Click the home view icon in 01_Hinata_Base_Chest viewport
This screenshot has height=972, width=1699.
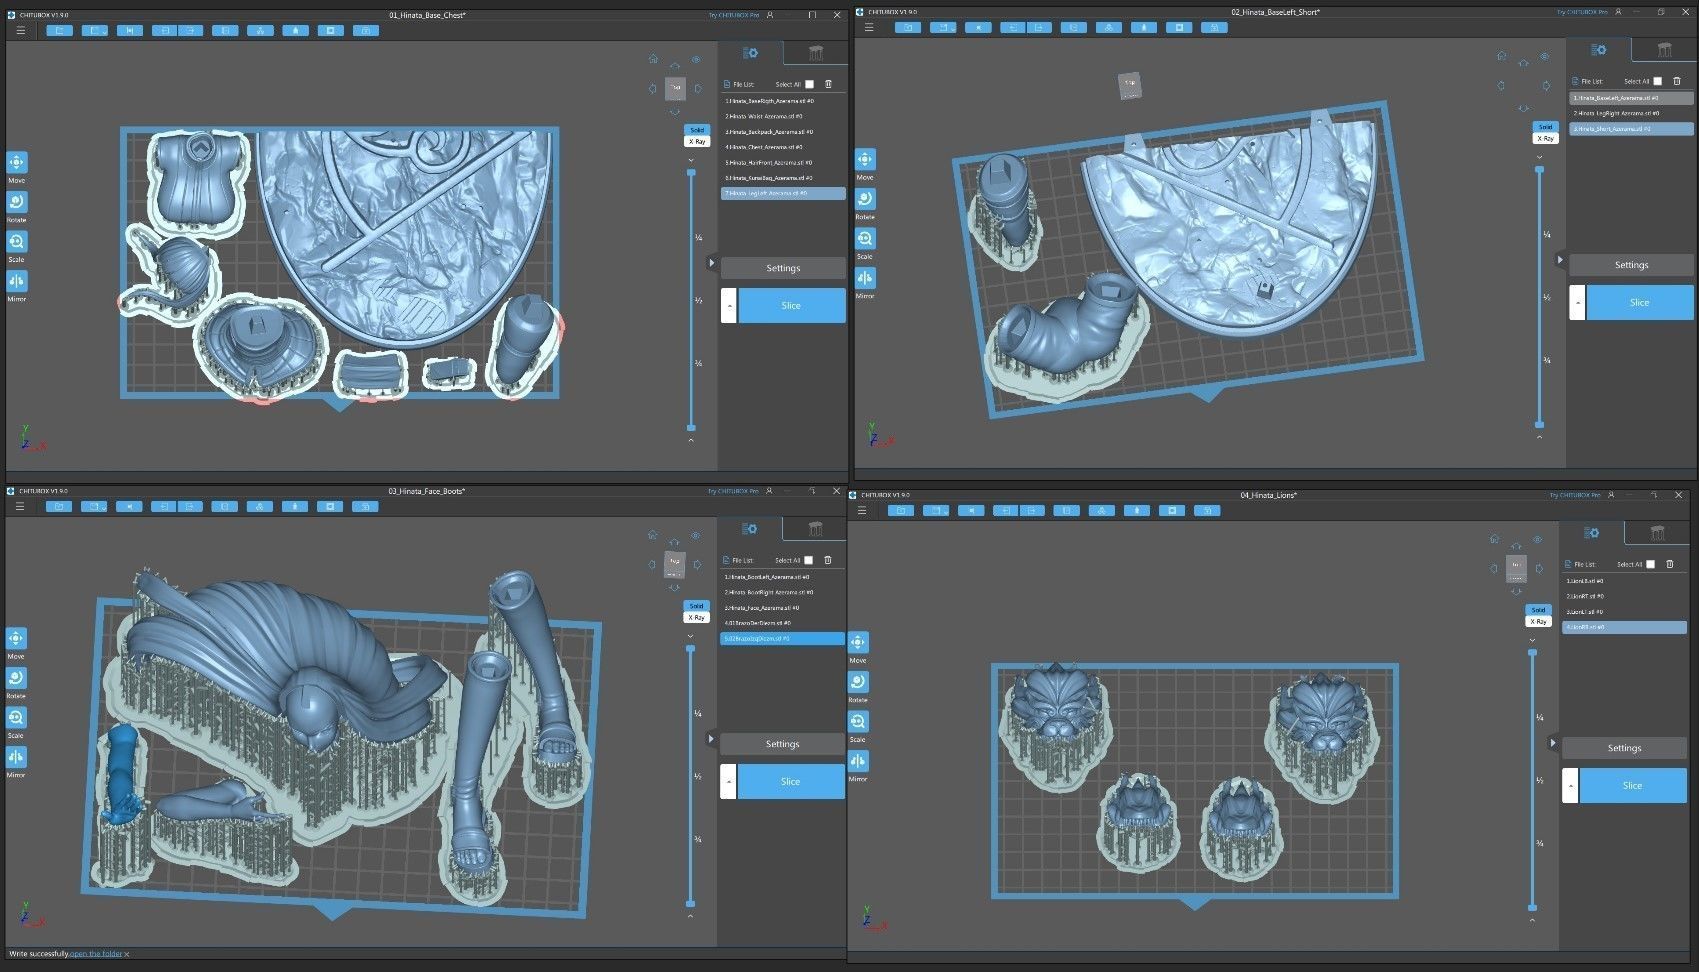point(653,59)
